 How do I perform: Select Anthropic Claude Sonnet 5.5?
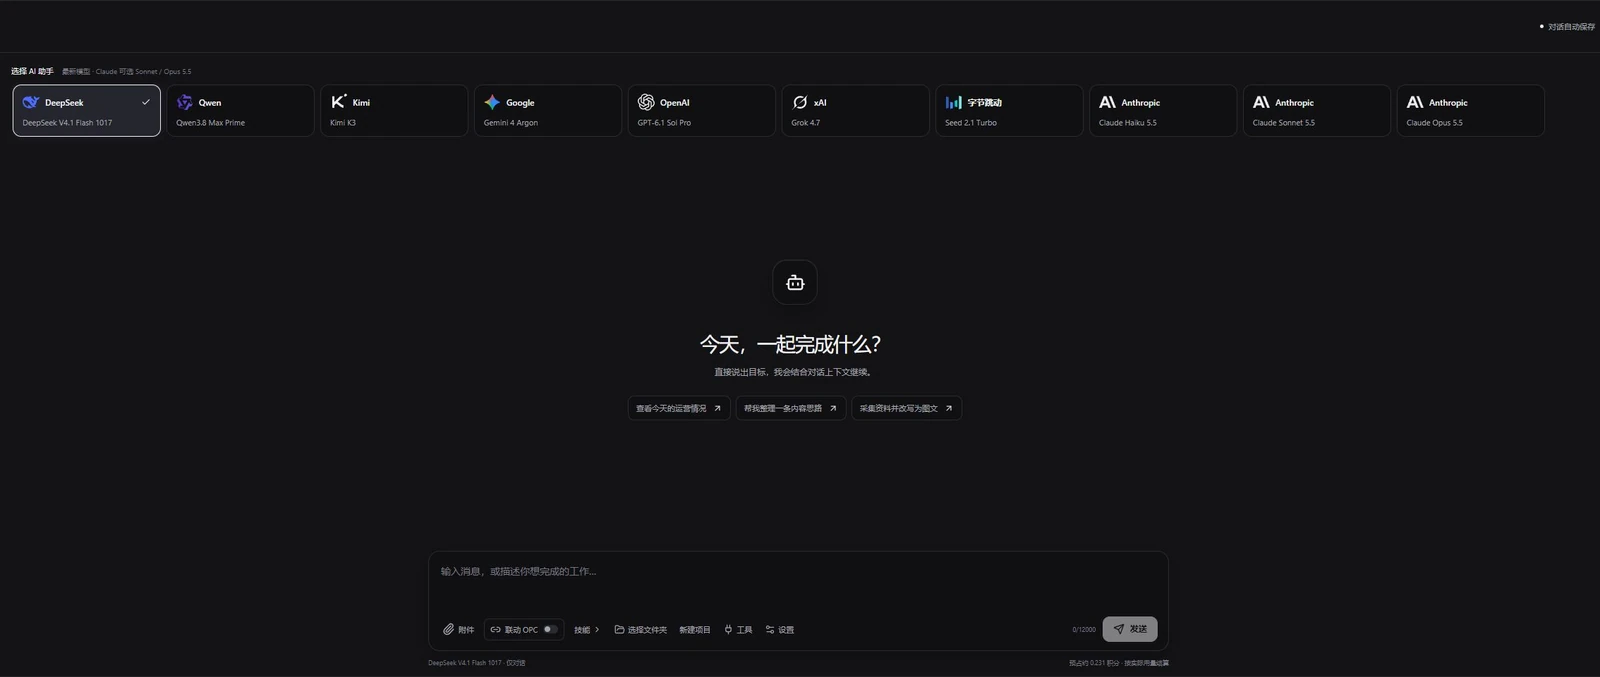pos(1317,110)
